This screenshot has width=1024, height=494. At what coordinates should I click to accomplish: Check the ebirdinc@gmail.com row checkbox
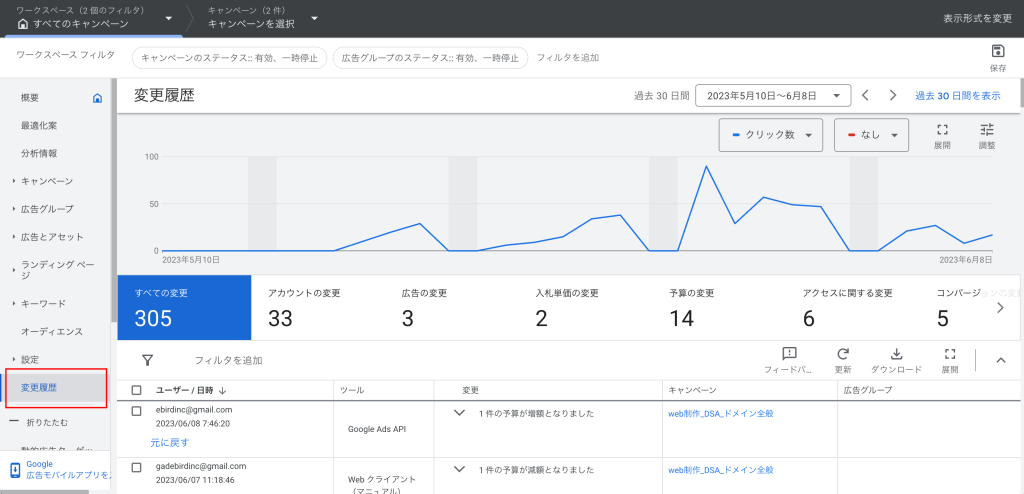click(x=136, y=411)
